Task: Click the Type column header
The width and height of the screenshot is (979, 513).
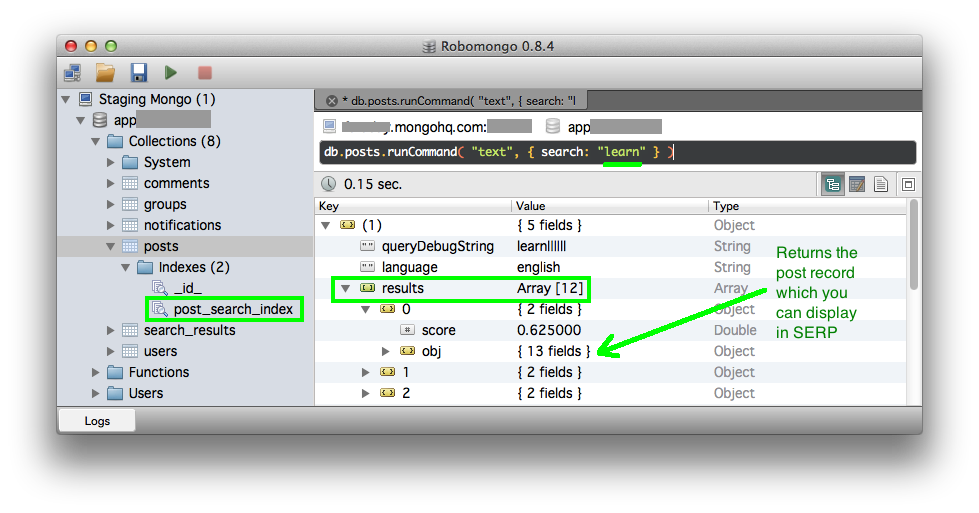Action: tap(807, 206)
